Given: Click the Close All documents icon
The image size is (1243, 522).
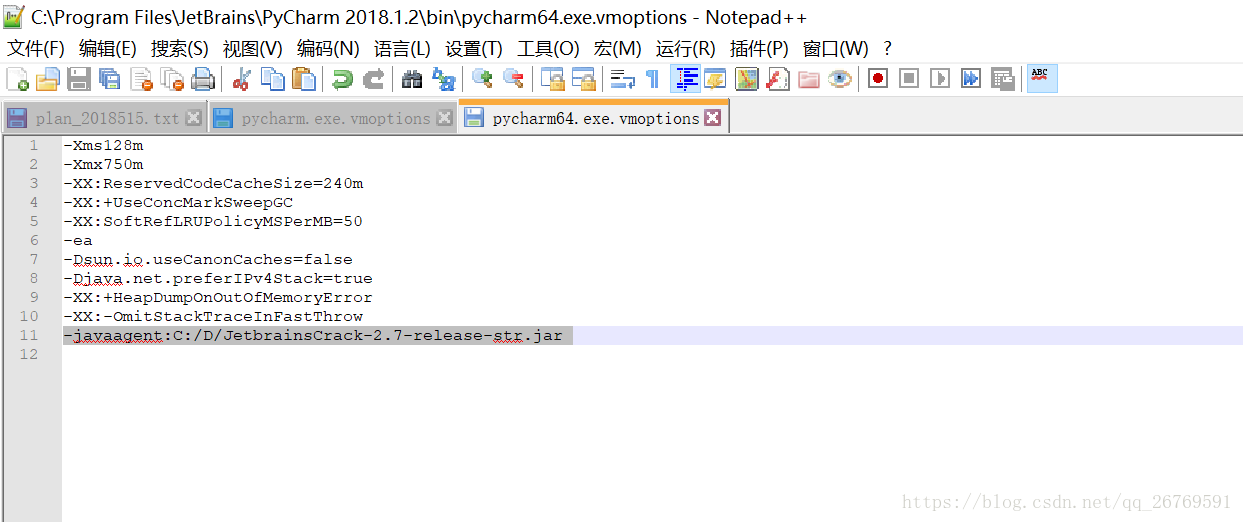Looking at the screenshot, I should (172, 79).
